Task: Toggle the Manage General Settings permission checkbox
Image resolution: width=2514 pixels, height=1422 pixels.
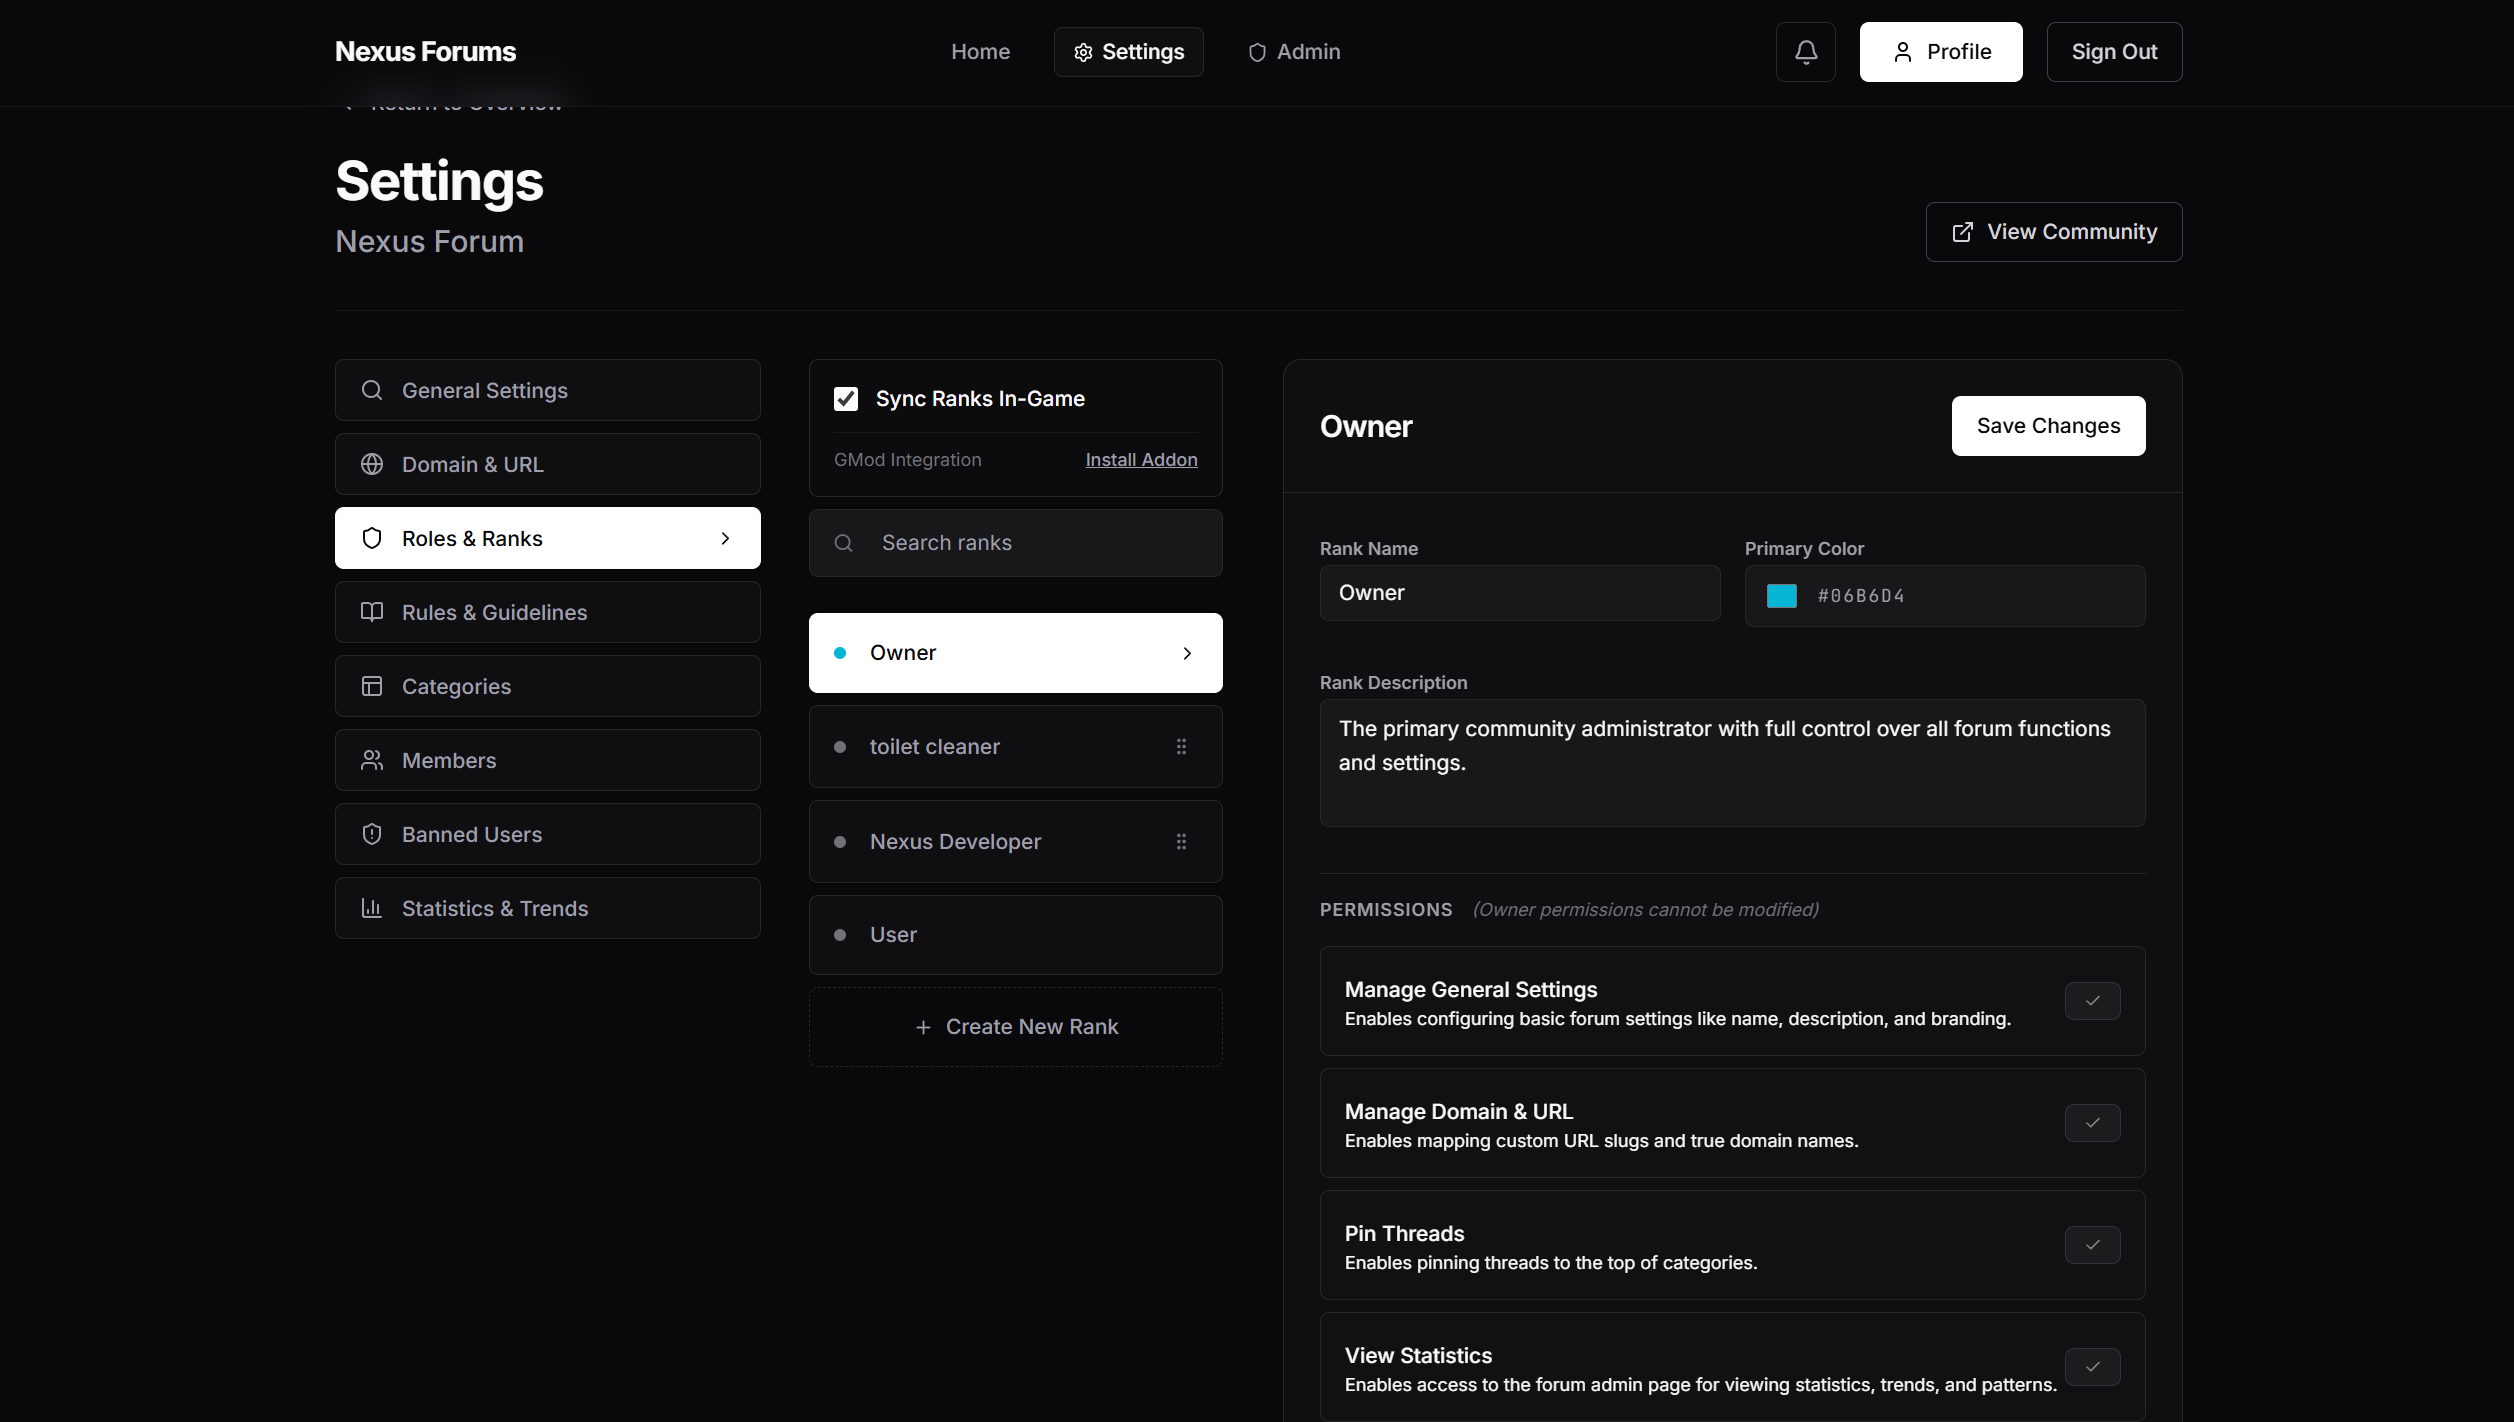Action: pyautogui.click(x=2092, y=1001)
